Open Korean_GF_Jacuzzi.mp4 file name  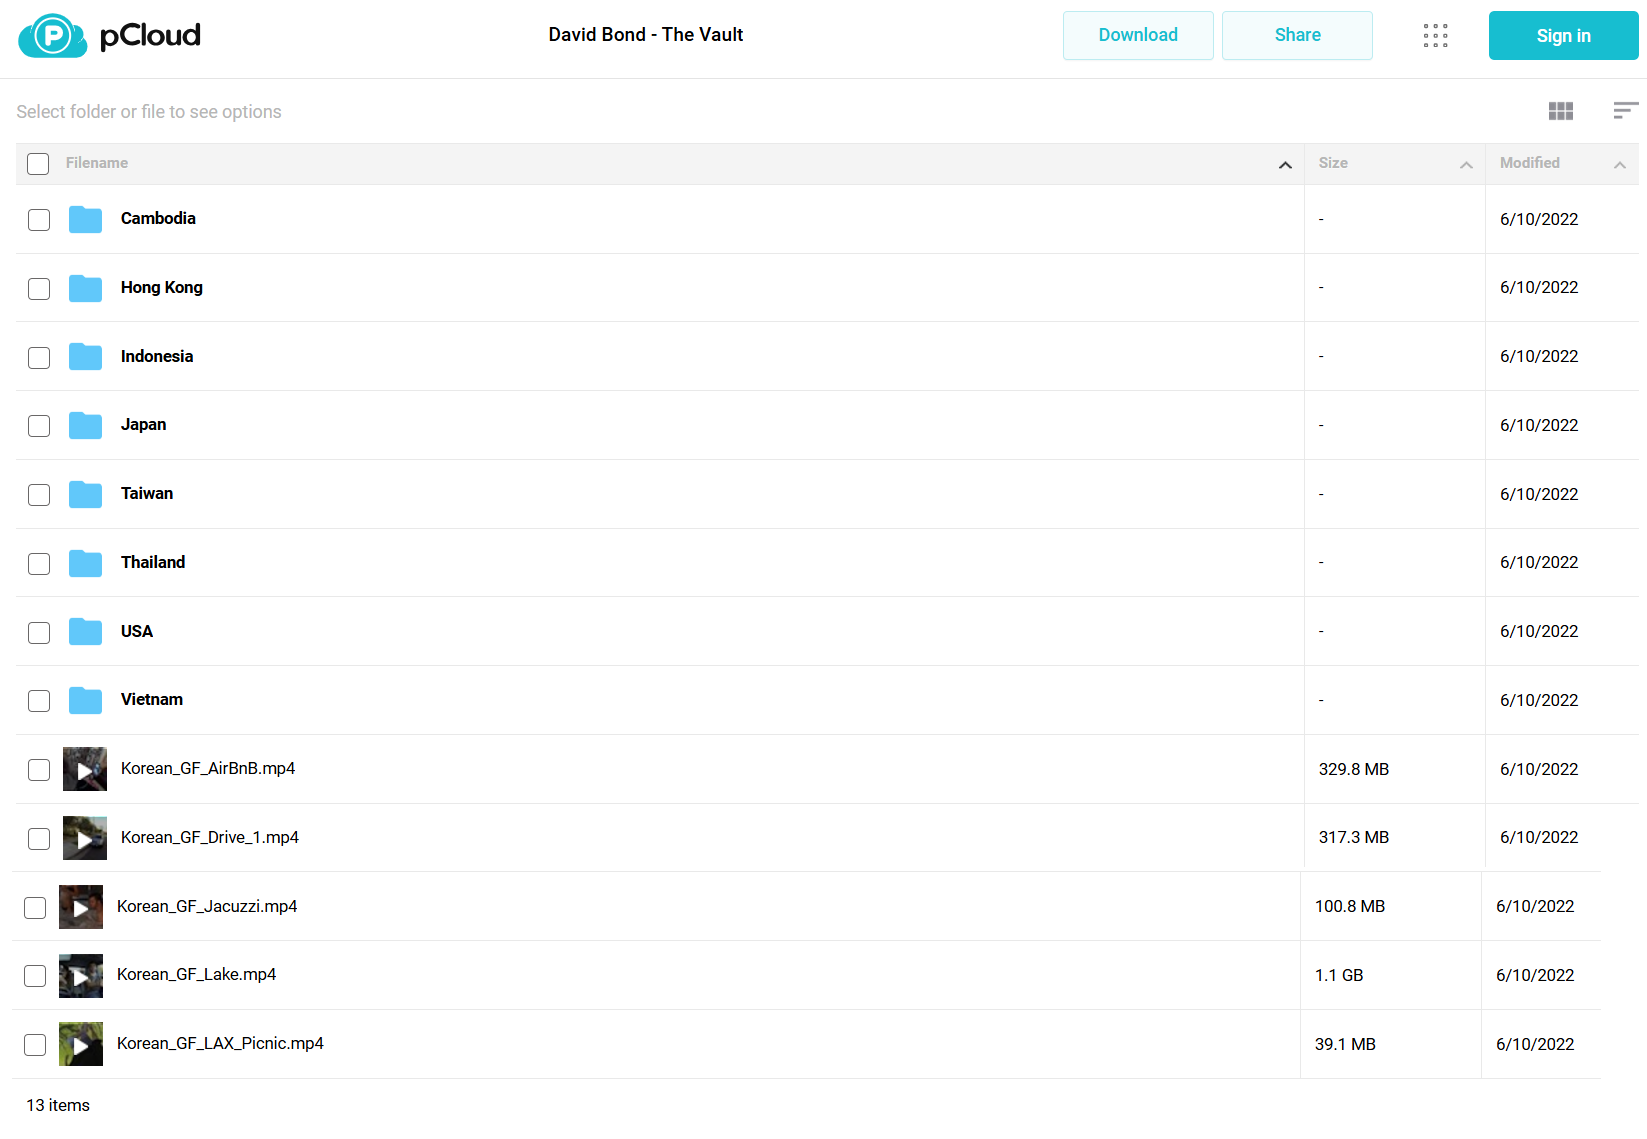point(207,906)
